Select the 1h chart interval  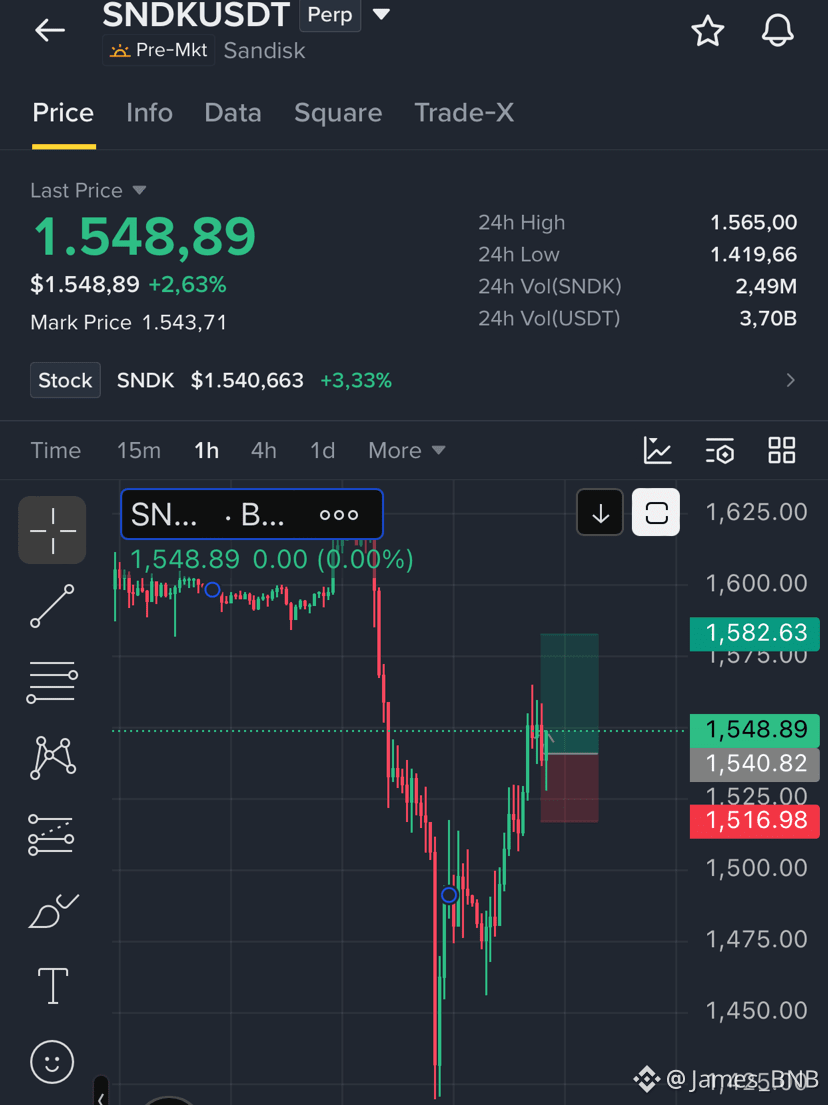[206, 450]
